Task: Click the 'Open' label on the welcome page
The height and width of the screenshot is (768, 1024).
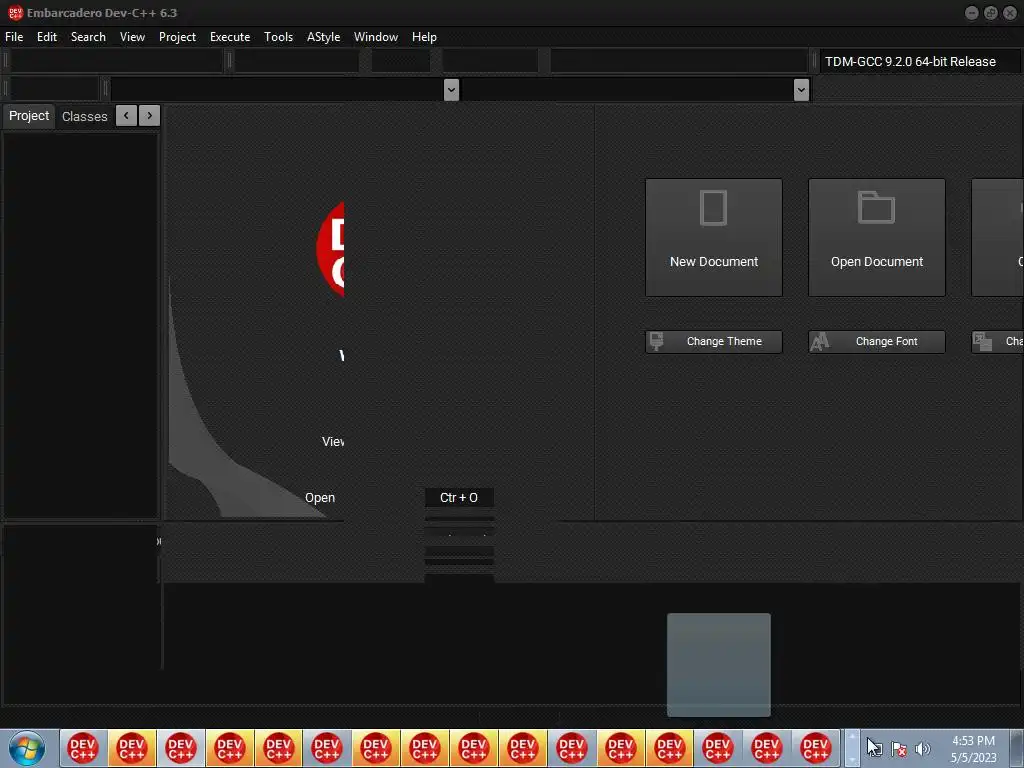Action: point(320,498)
